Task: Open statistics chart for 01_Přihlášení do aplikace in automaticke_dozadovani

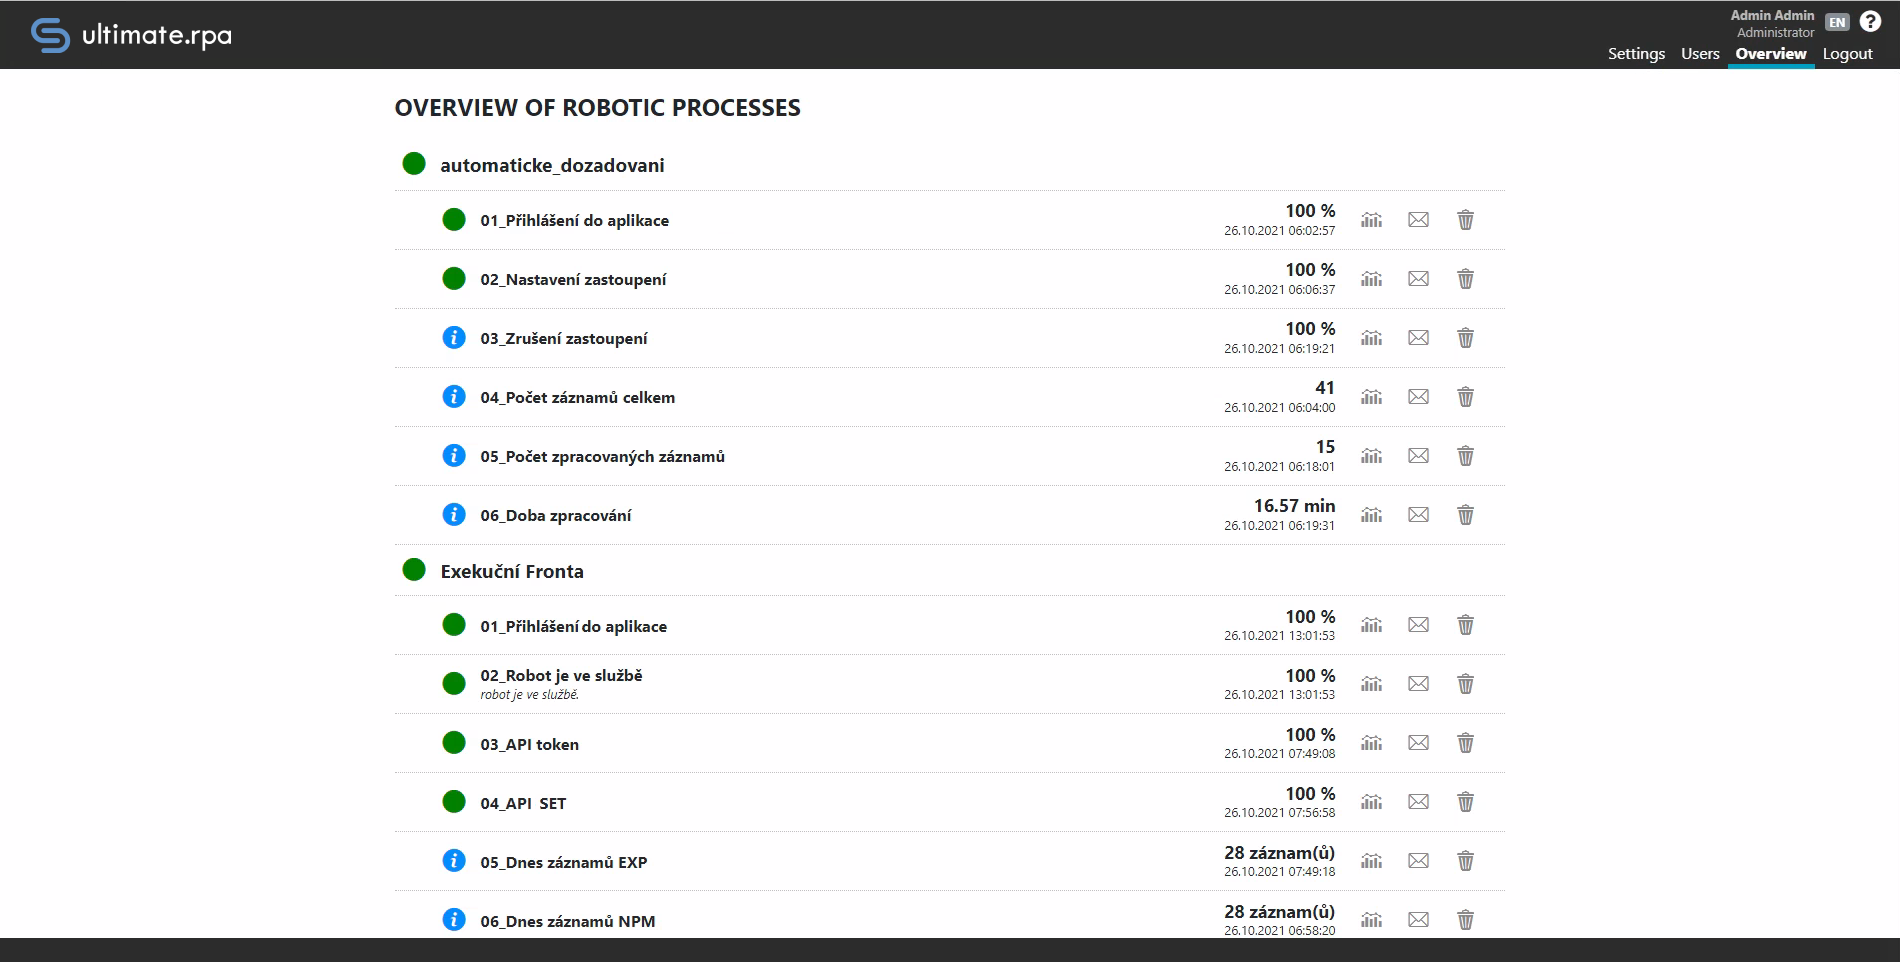Action: [1371, 220]
